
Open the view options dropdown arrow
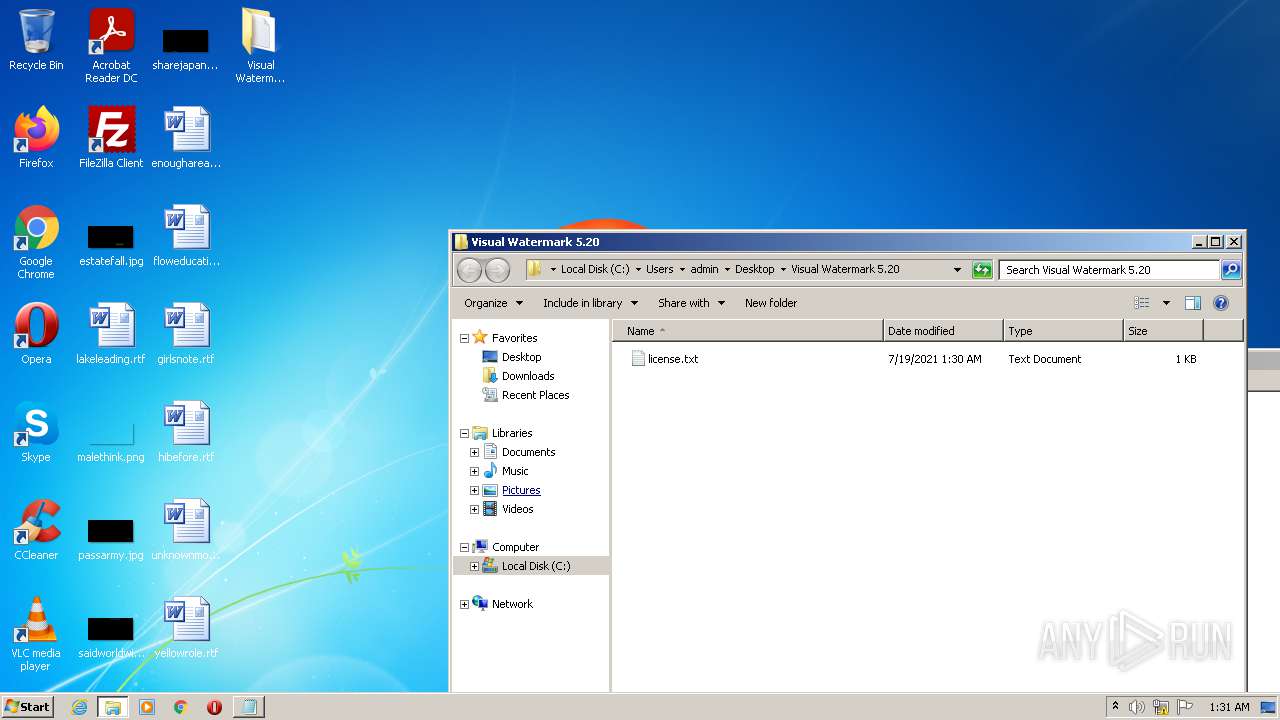click(1166, 303)
